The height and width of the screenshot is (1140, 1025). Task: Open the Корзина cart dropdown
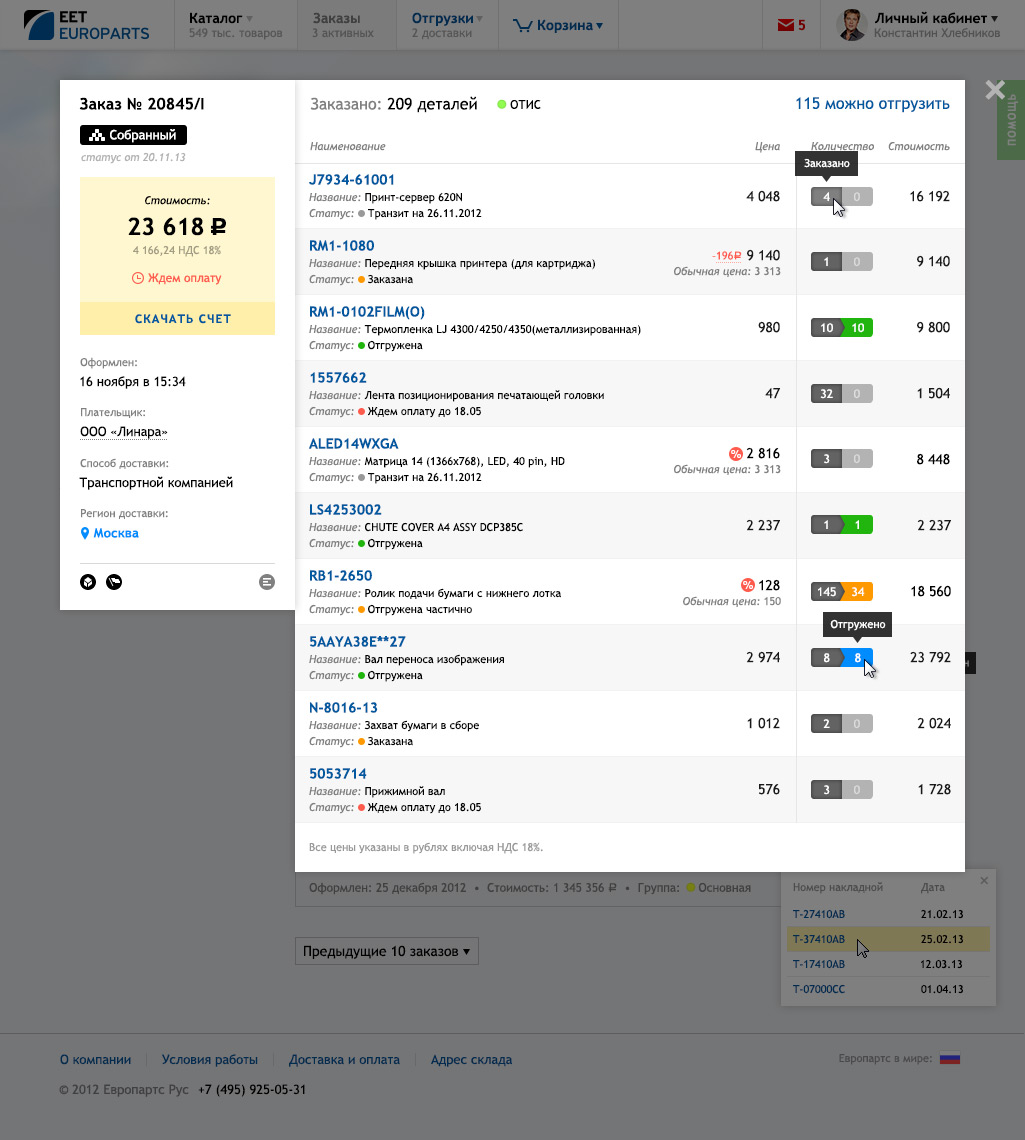click(558, 26)
